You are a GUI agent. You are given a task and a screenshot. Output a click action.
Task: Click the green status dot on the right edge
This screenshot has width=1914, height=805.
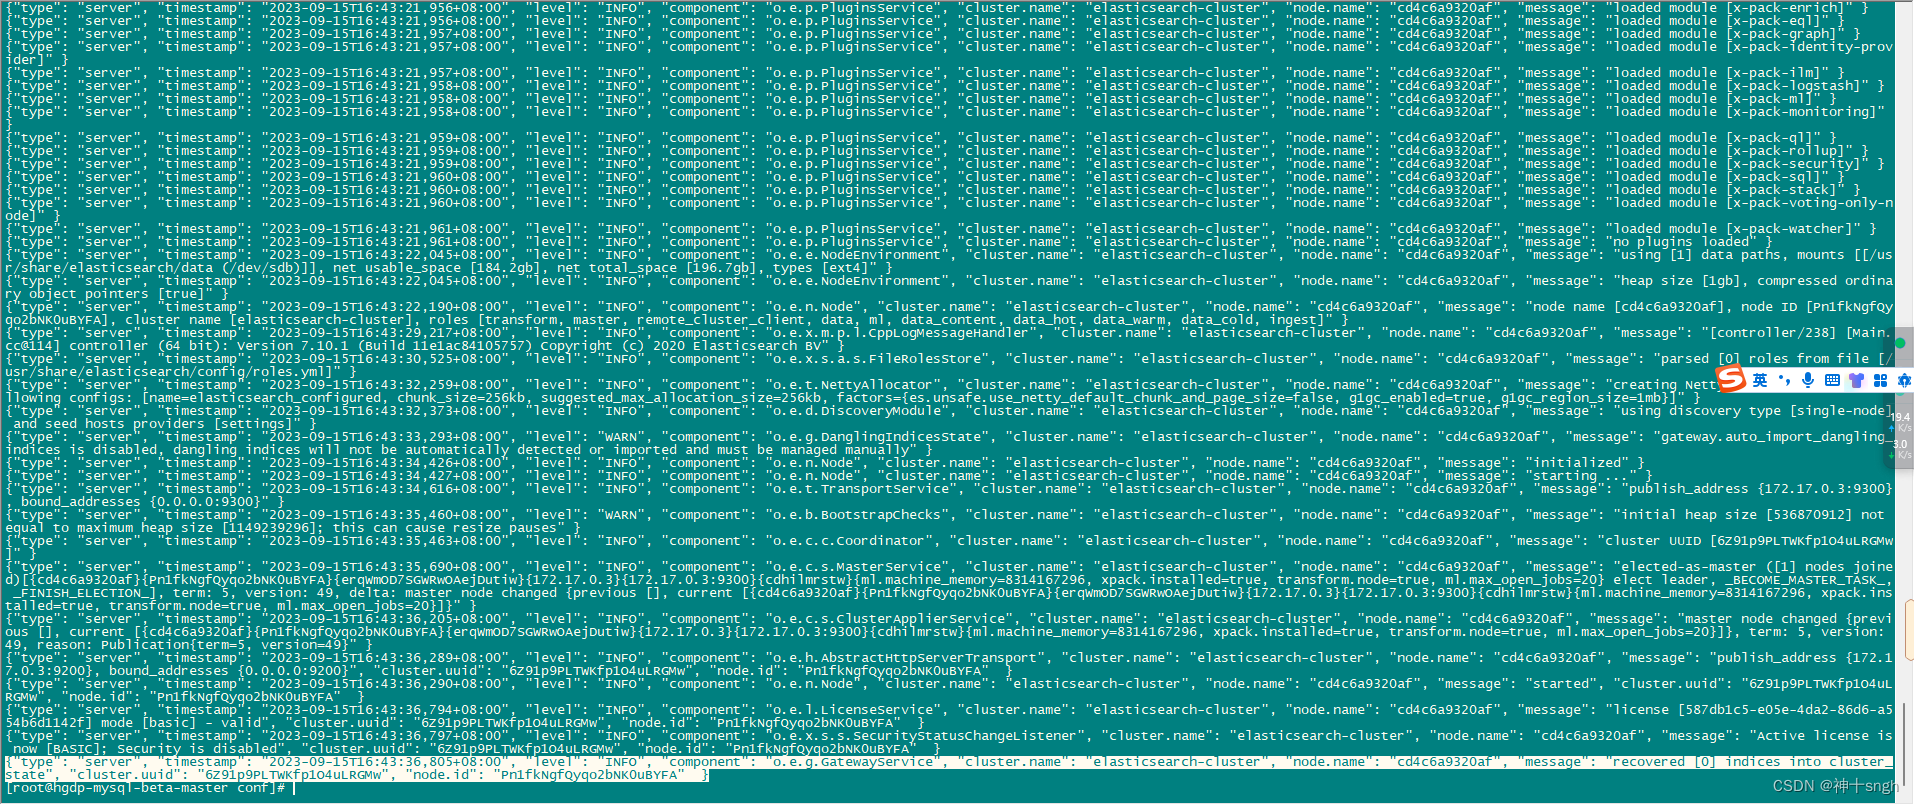click(1900, 343)
